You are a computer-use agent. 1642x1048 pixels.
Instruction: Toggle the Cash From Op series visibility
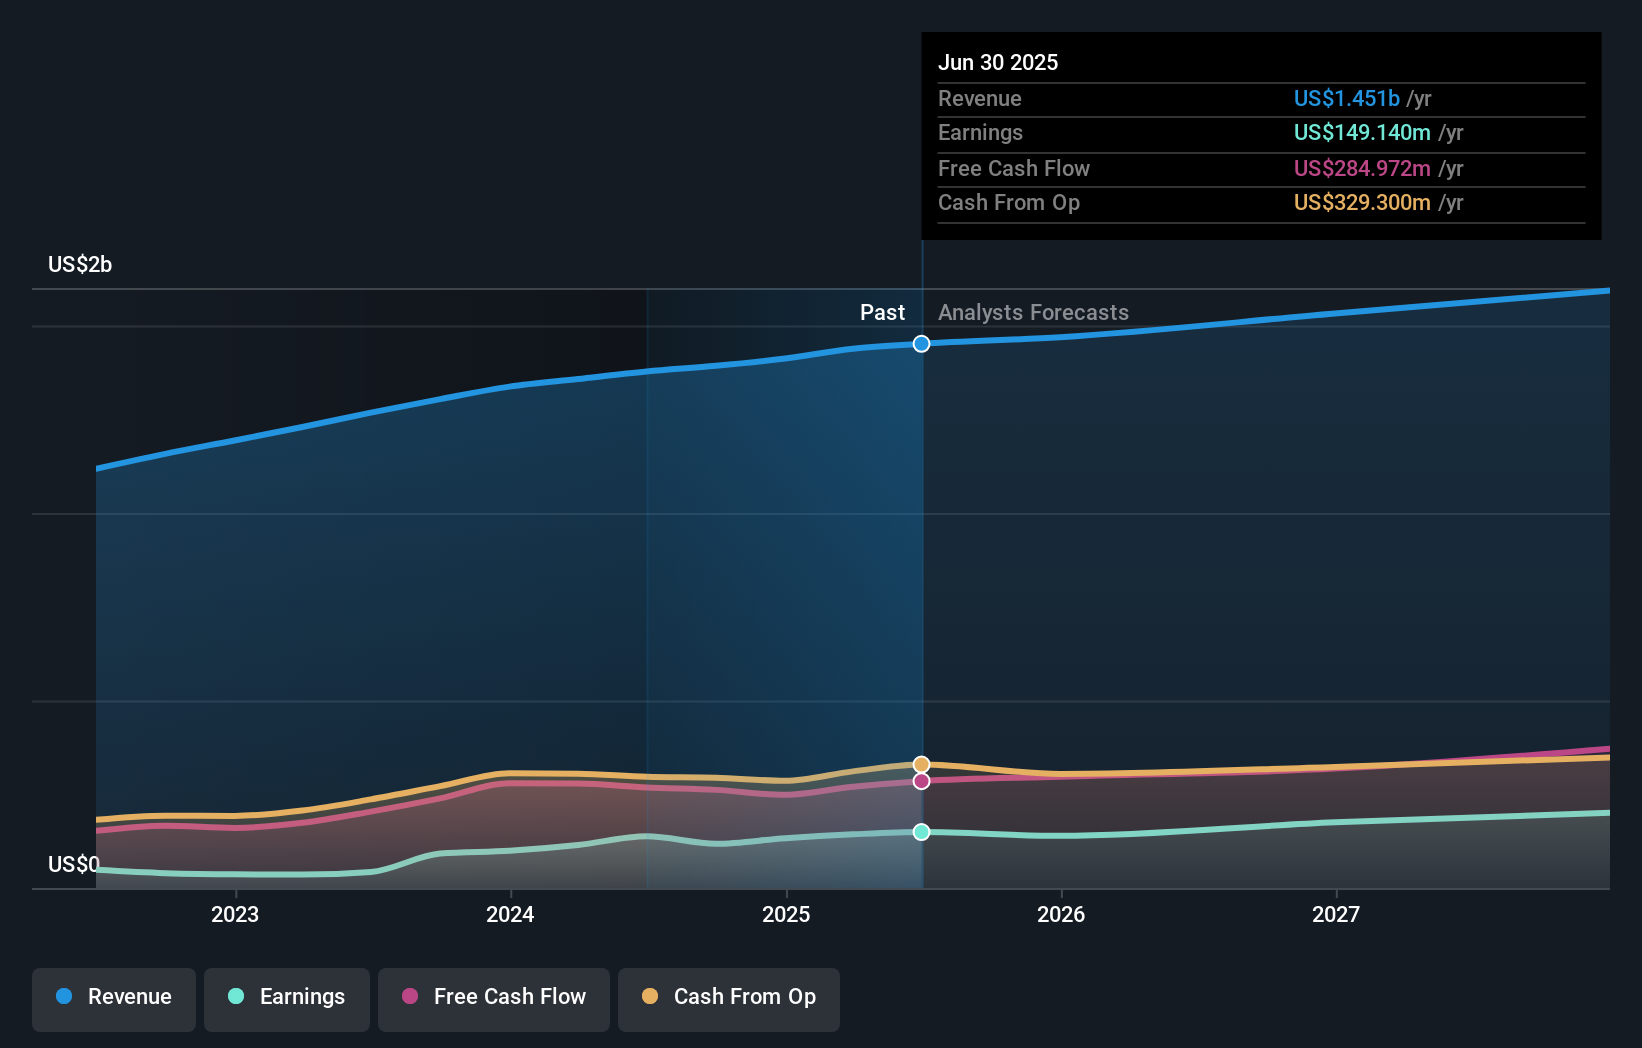(x=729, y=997)
